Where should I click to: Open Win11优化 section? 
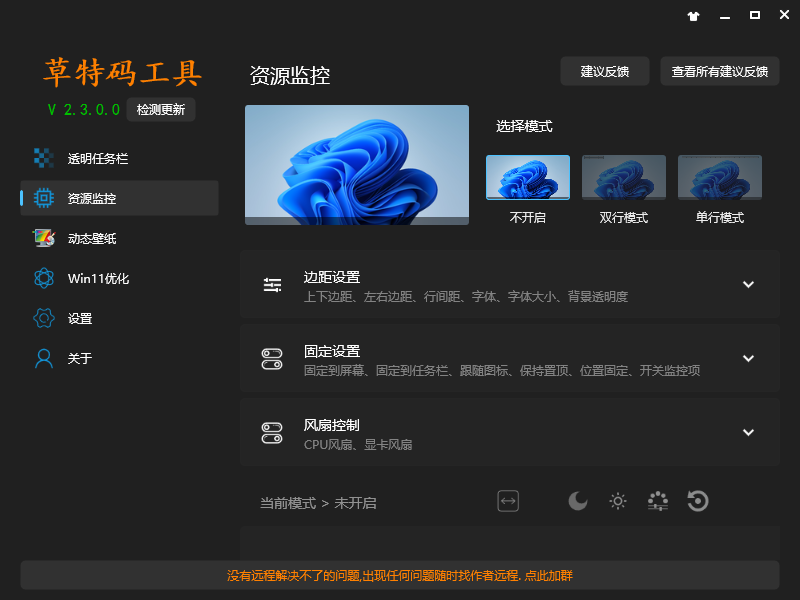[x=119, y=278]
